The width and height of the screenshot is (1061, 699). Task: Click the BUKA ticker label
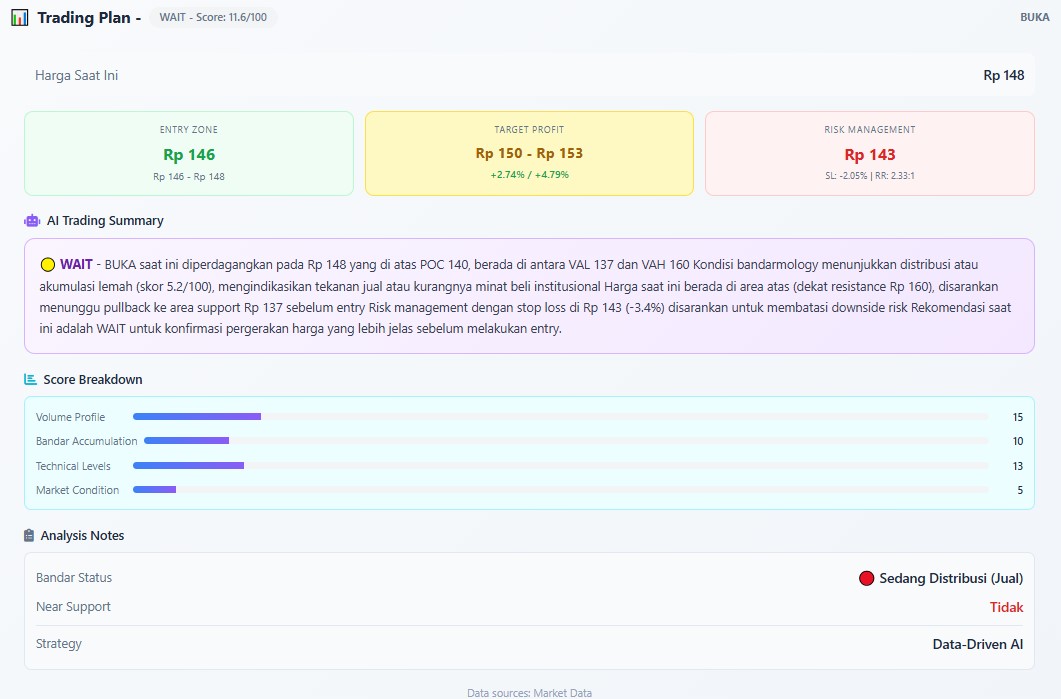1034,18
